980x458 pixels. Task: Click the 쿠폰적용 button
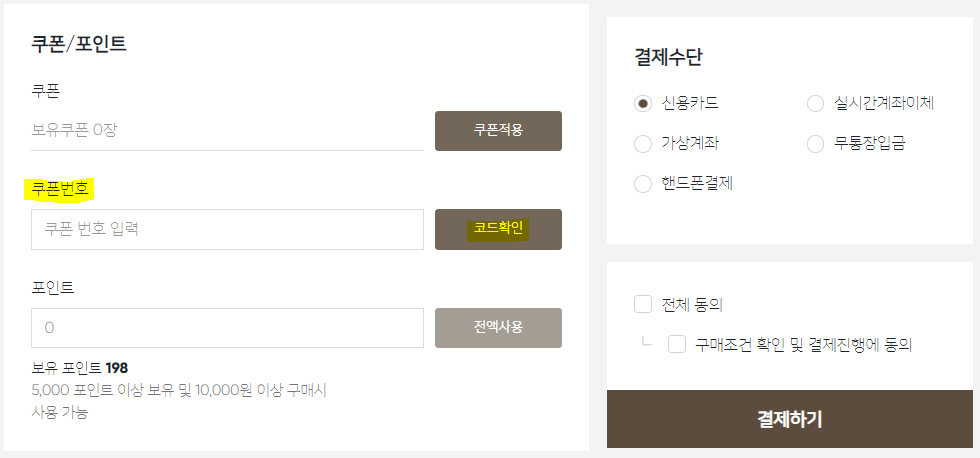498,131
